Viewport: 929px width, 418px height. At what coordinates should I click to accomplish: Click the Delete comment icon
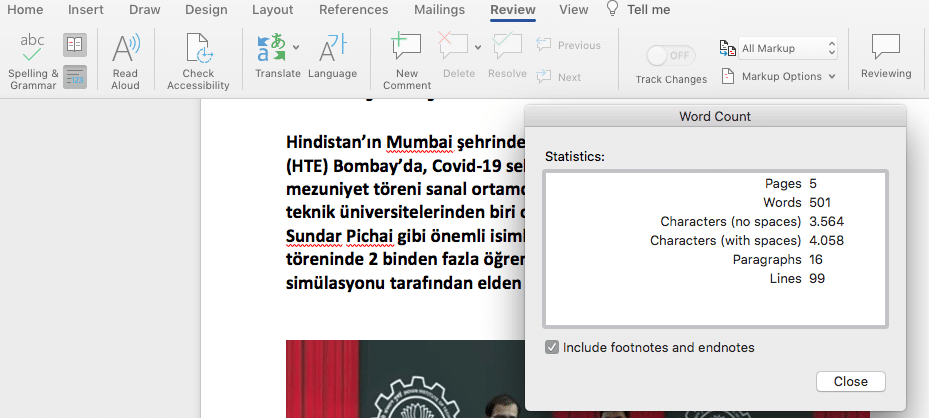[453, 46]
